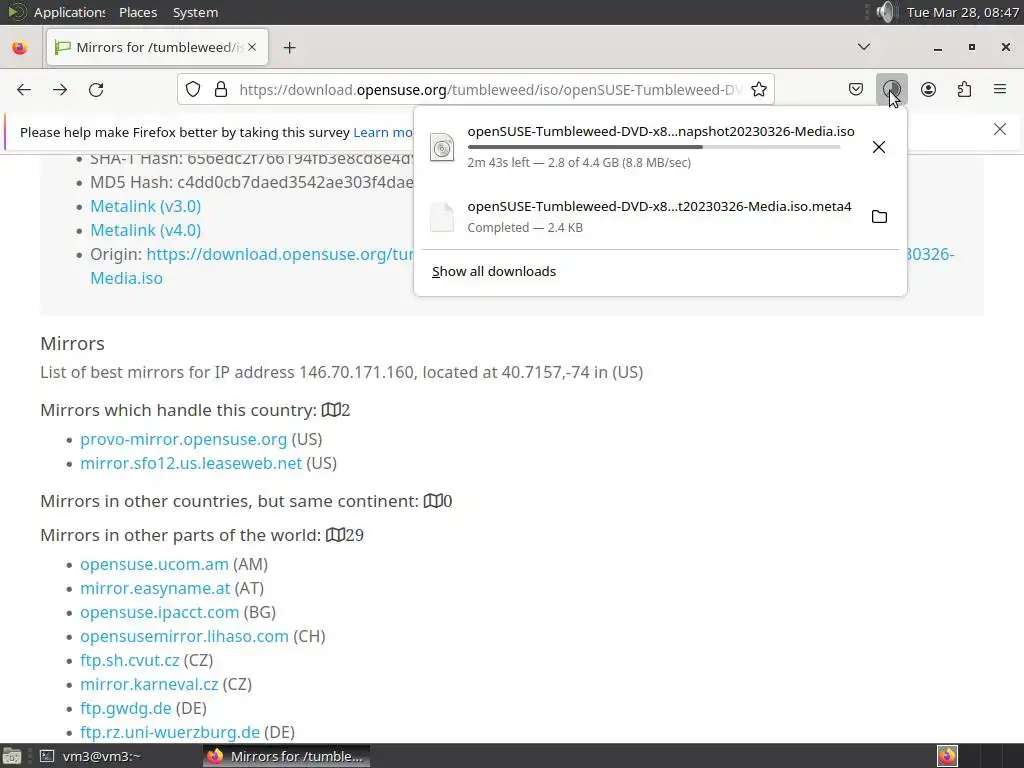Viewport: 1024px width, 768px height.
Task: Select the Mirrors for /tumbleweed tab
Action: coord(157,47)
